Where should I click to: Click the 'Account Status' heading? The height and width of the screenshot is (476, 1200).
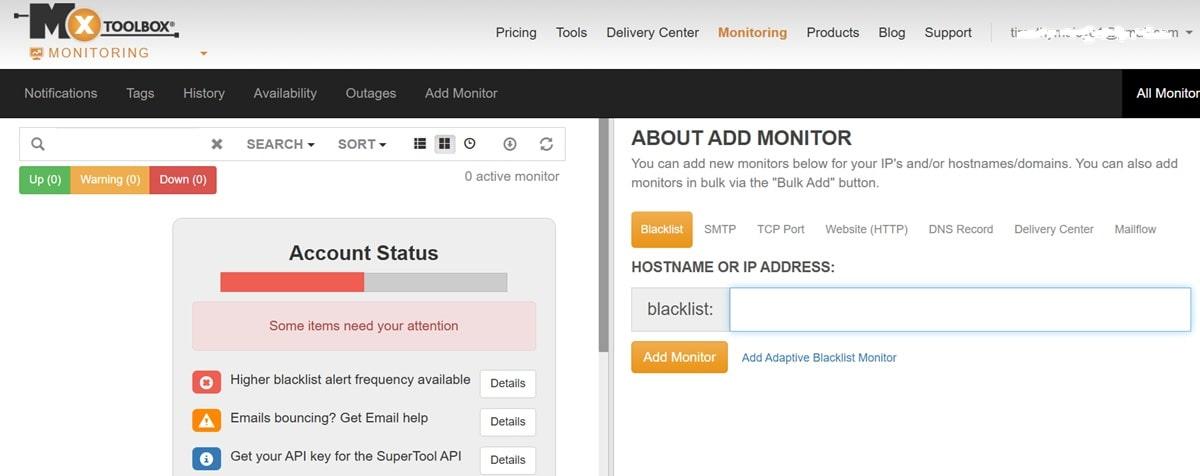pos(364,253)
